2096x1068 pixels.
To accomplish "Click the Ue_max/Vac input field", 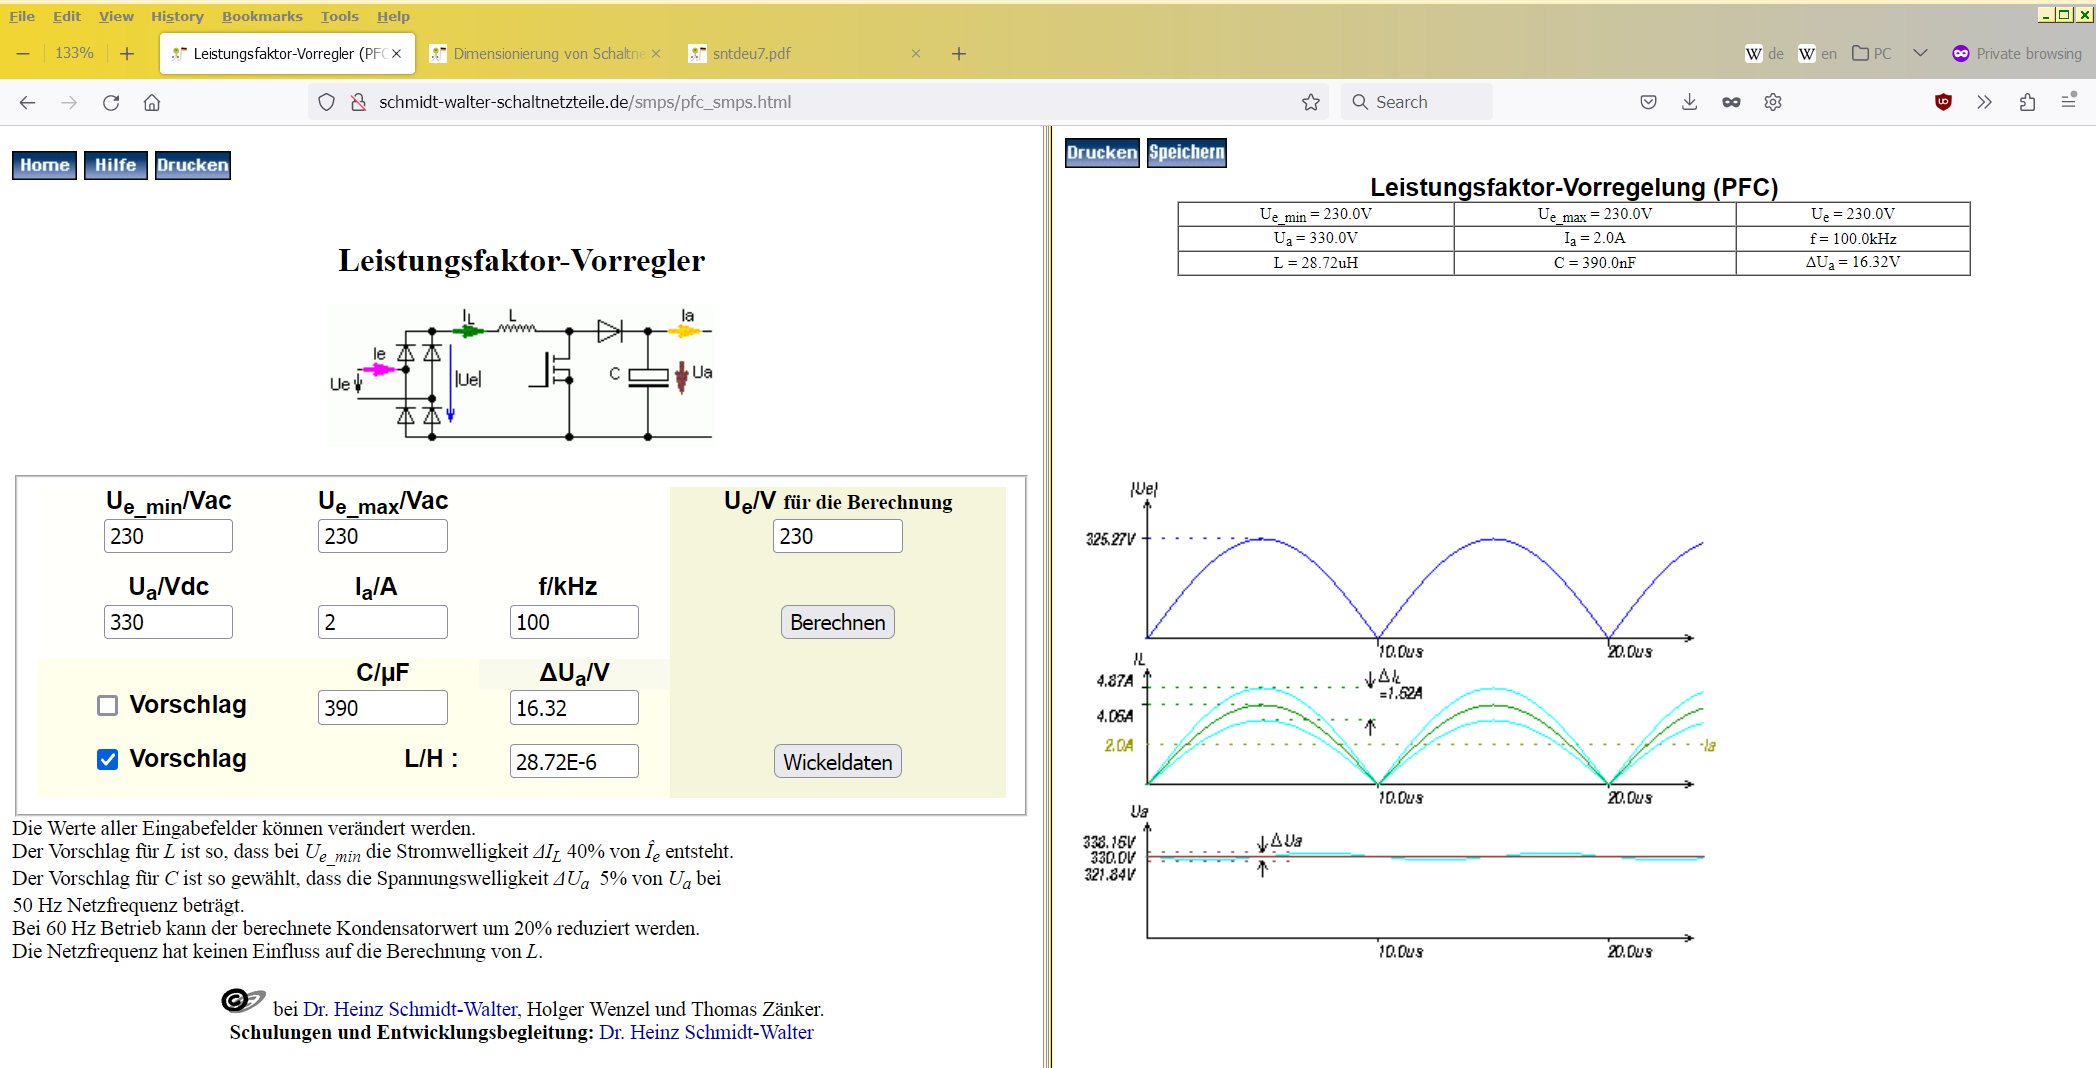I will pos(382,536).
